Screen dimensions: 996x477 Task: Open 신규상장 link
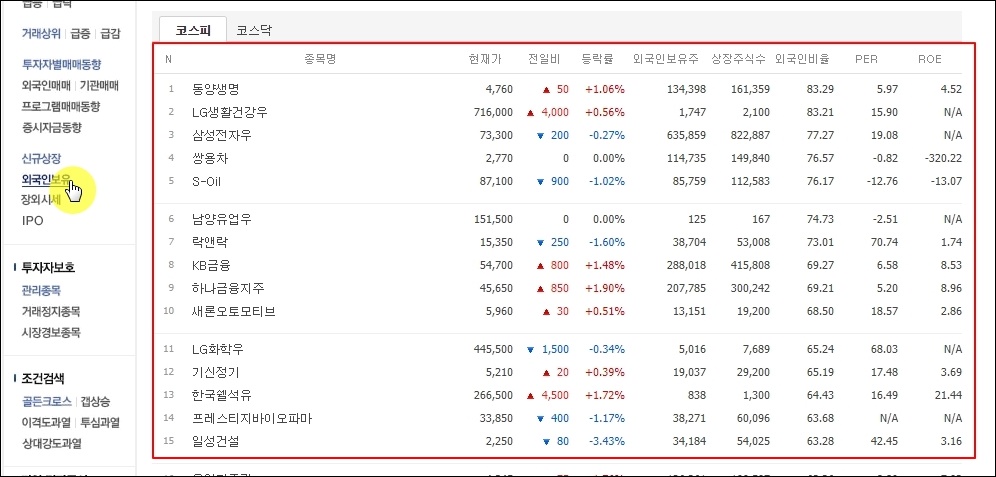point(41,158)
